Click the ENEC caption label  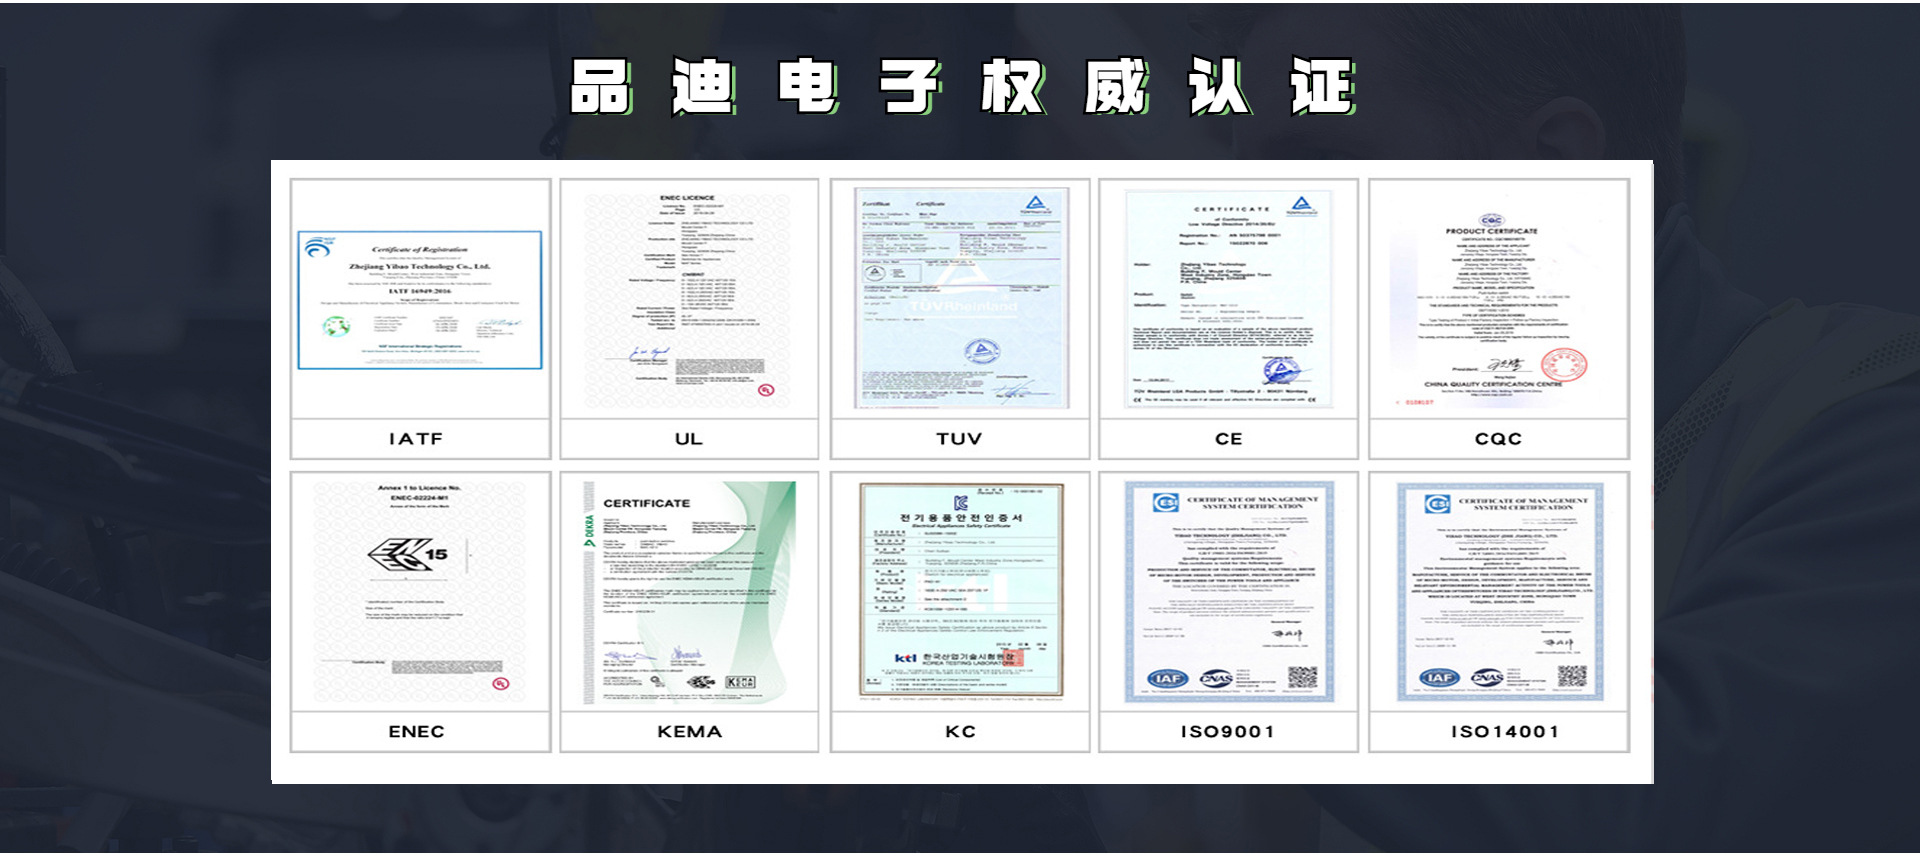pyautogui.click(x=416, y=732)
